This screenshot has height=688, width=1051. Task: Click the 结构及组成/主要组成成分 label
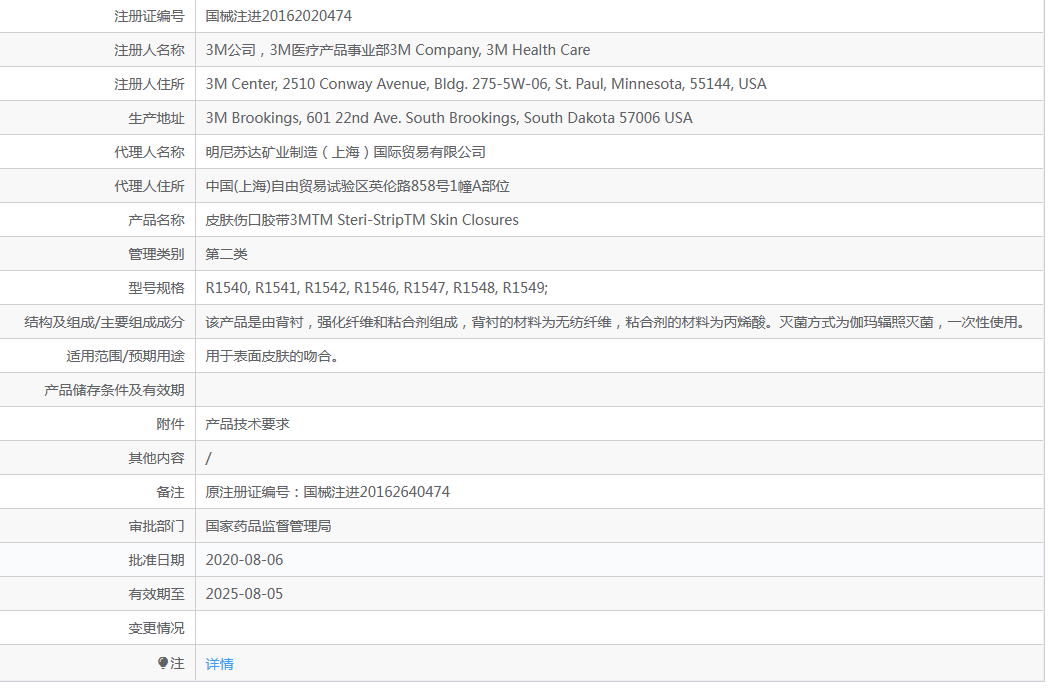coord(104,323)
